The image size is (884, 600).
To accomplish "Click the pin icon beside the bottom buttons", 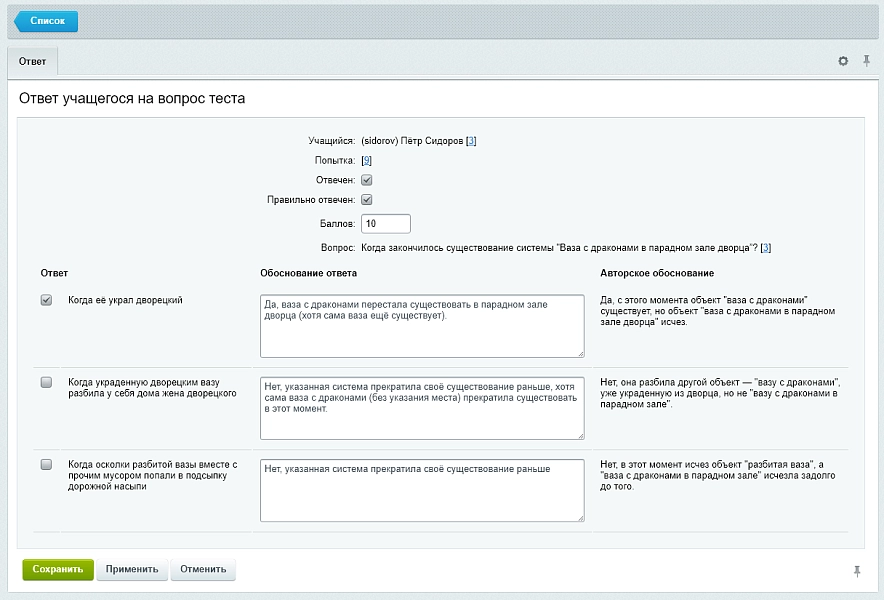I will tap(857, 571).
